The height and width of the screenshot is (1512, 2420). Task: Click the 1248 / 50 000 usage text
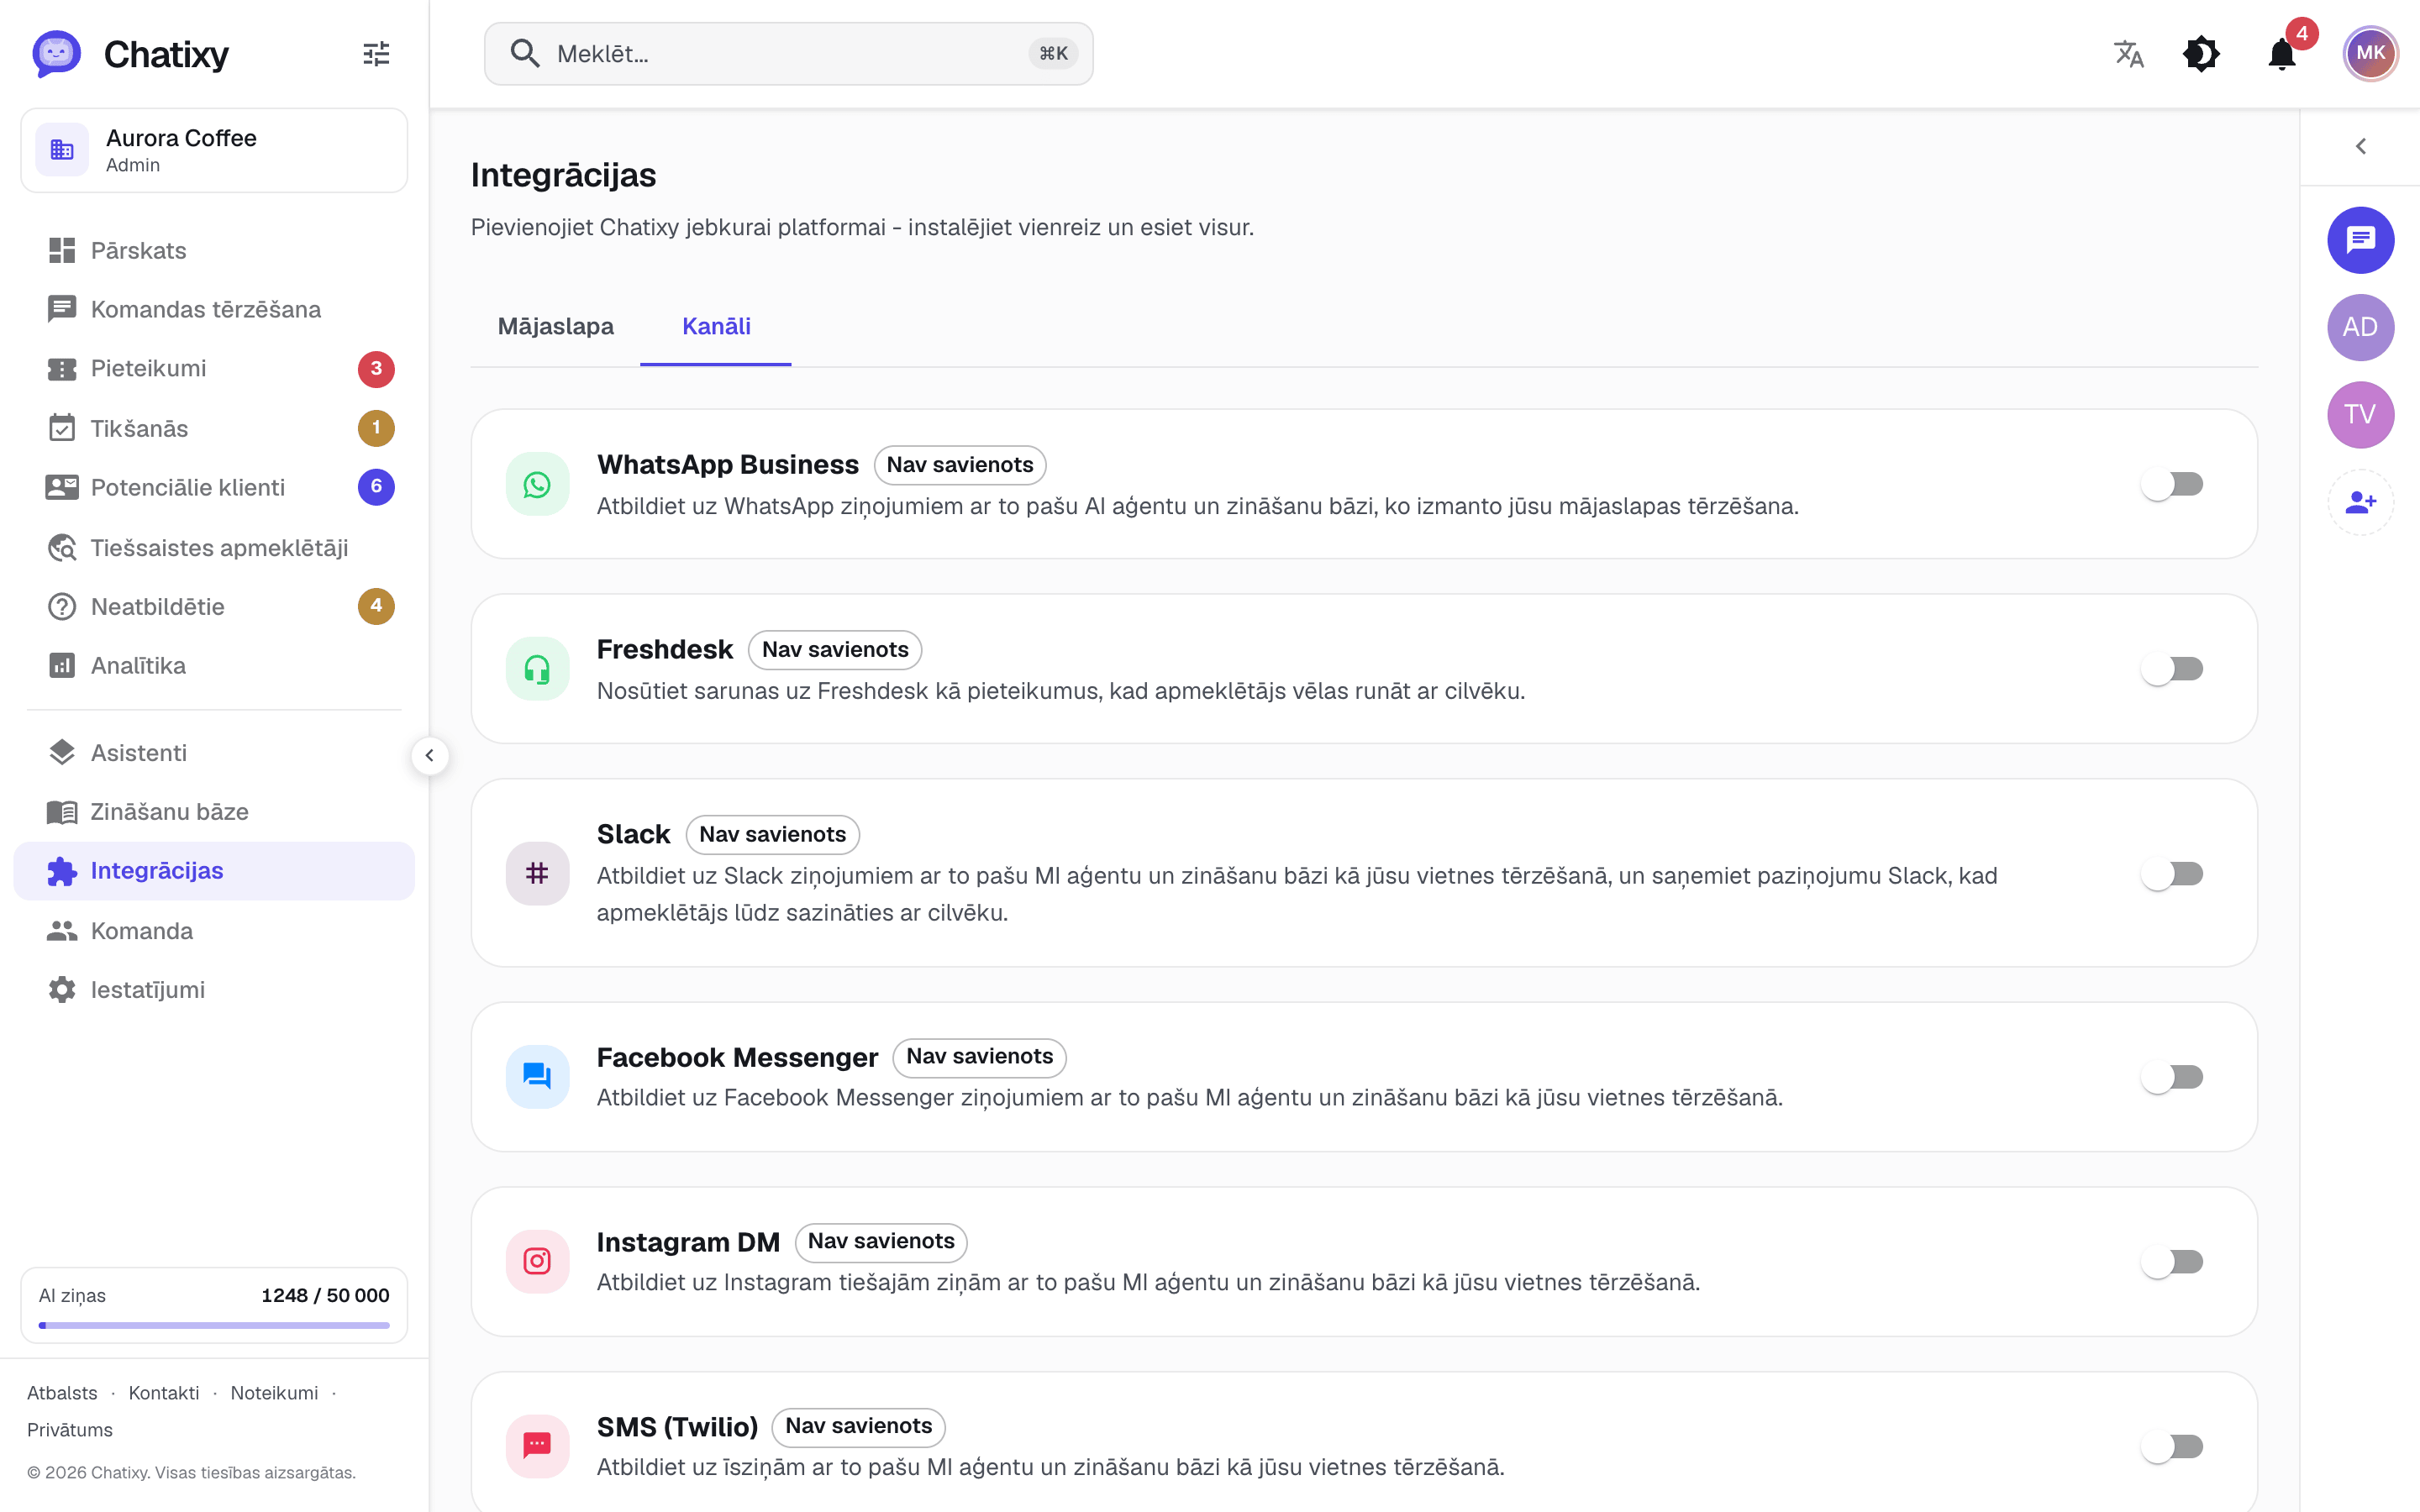point(325,1295)
